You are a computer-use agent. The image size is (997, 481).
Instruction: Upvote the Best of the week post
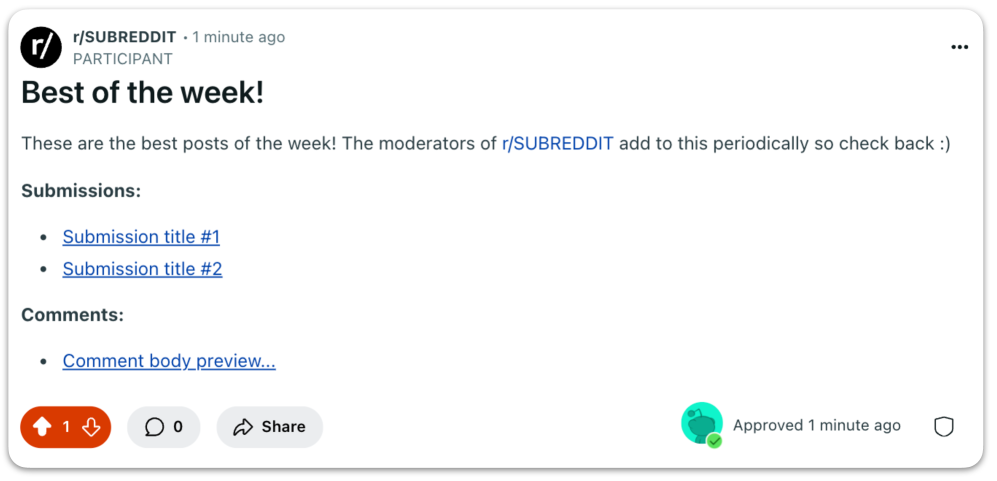(42, 427)
